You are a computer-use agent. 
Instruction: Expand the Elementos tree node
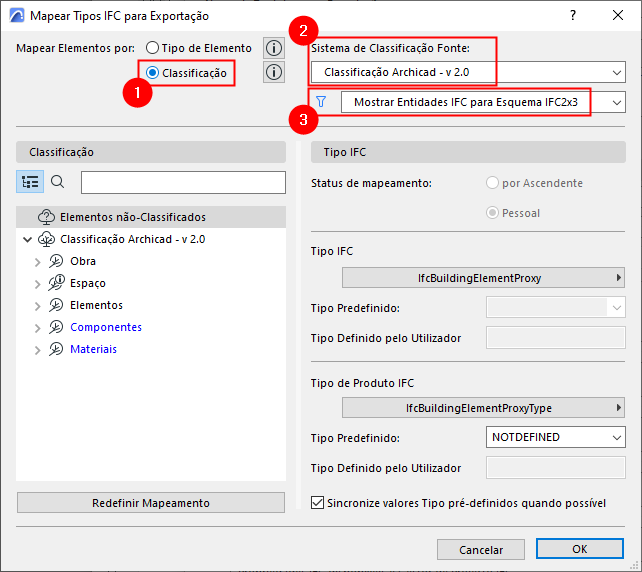pos(38,306)
